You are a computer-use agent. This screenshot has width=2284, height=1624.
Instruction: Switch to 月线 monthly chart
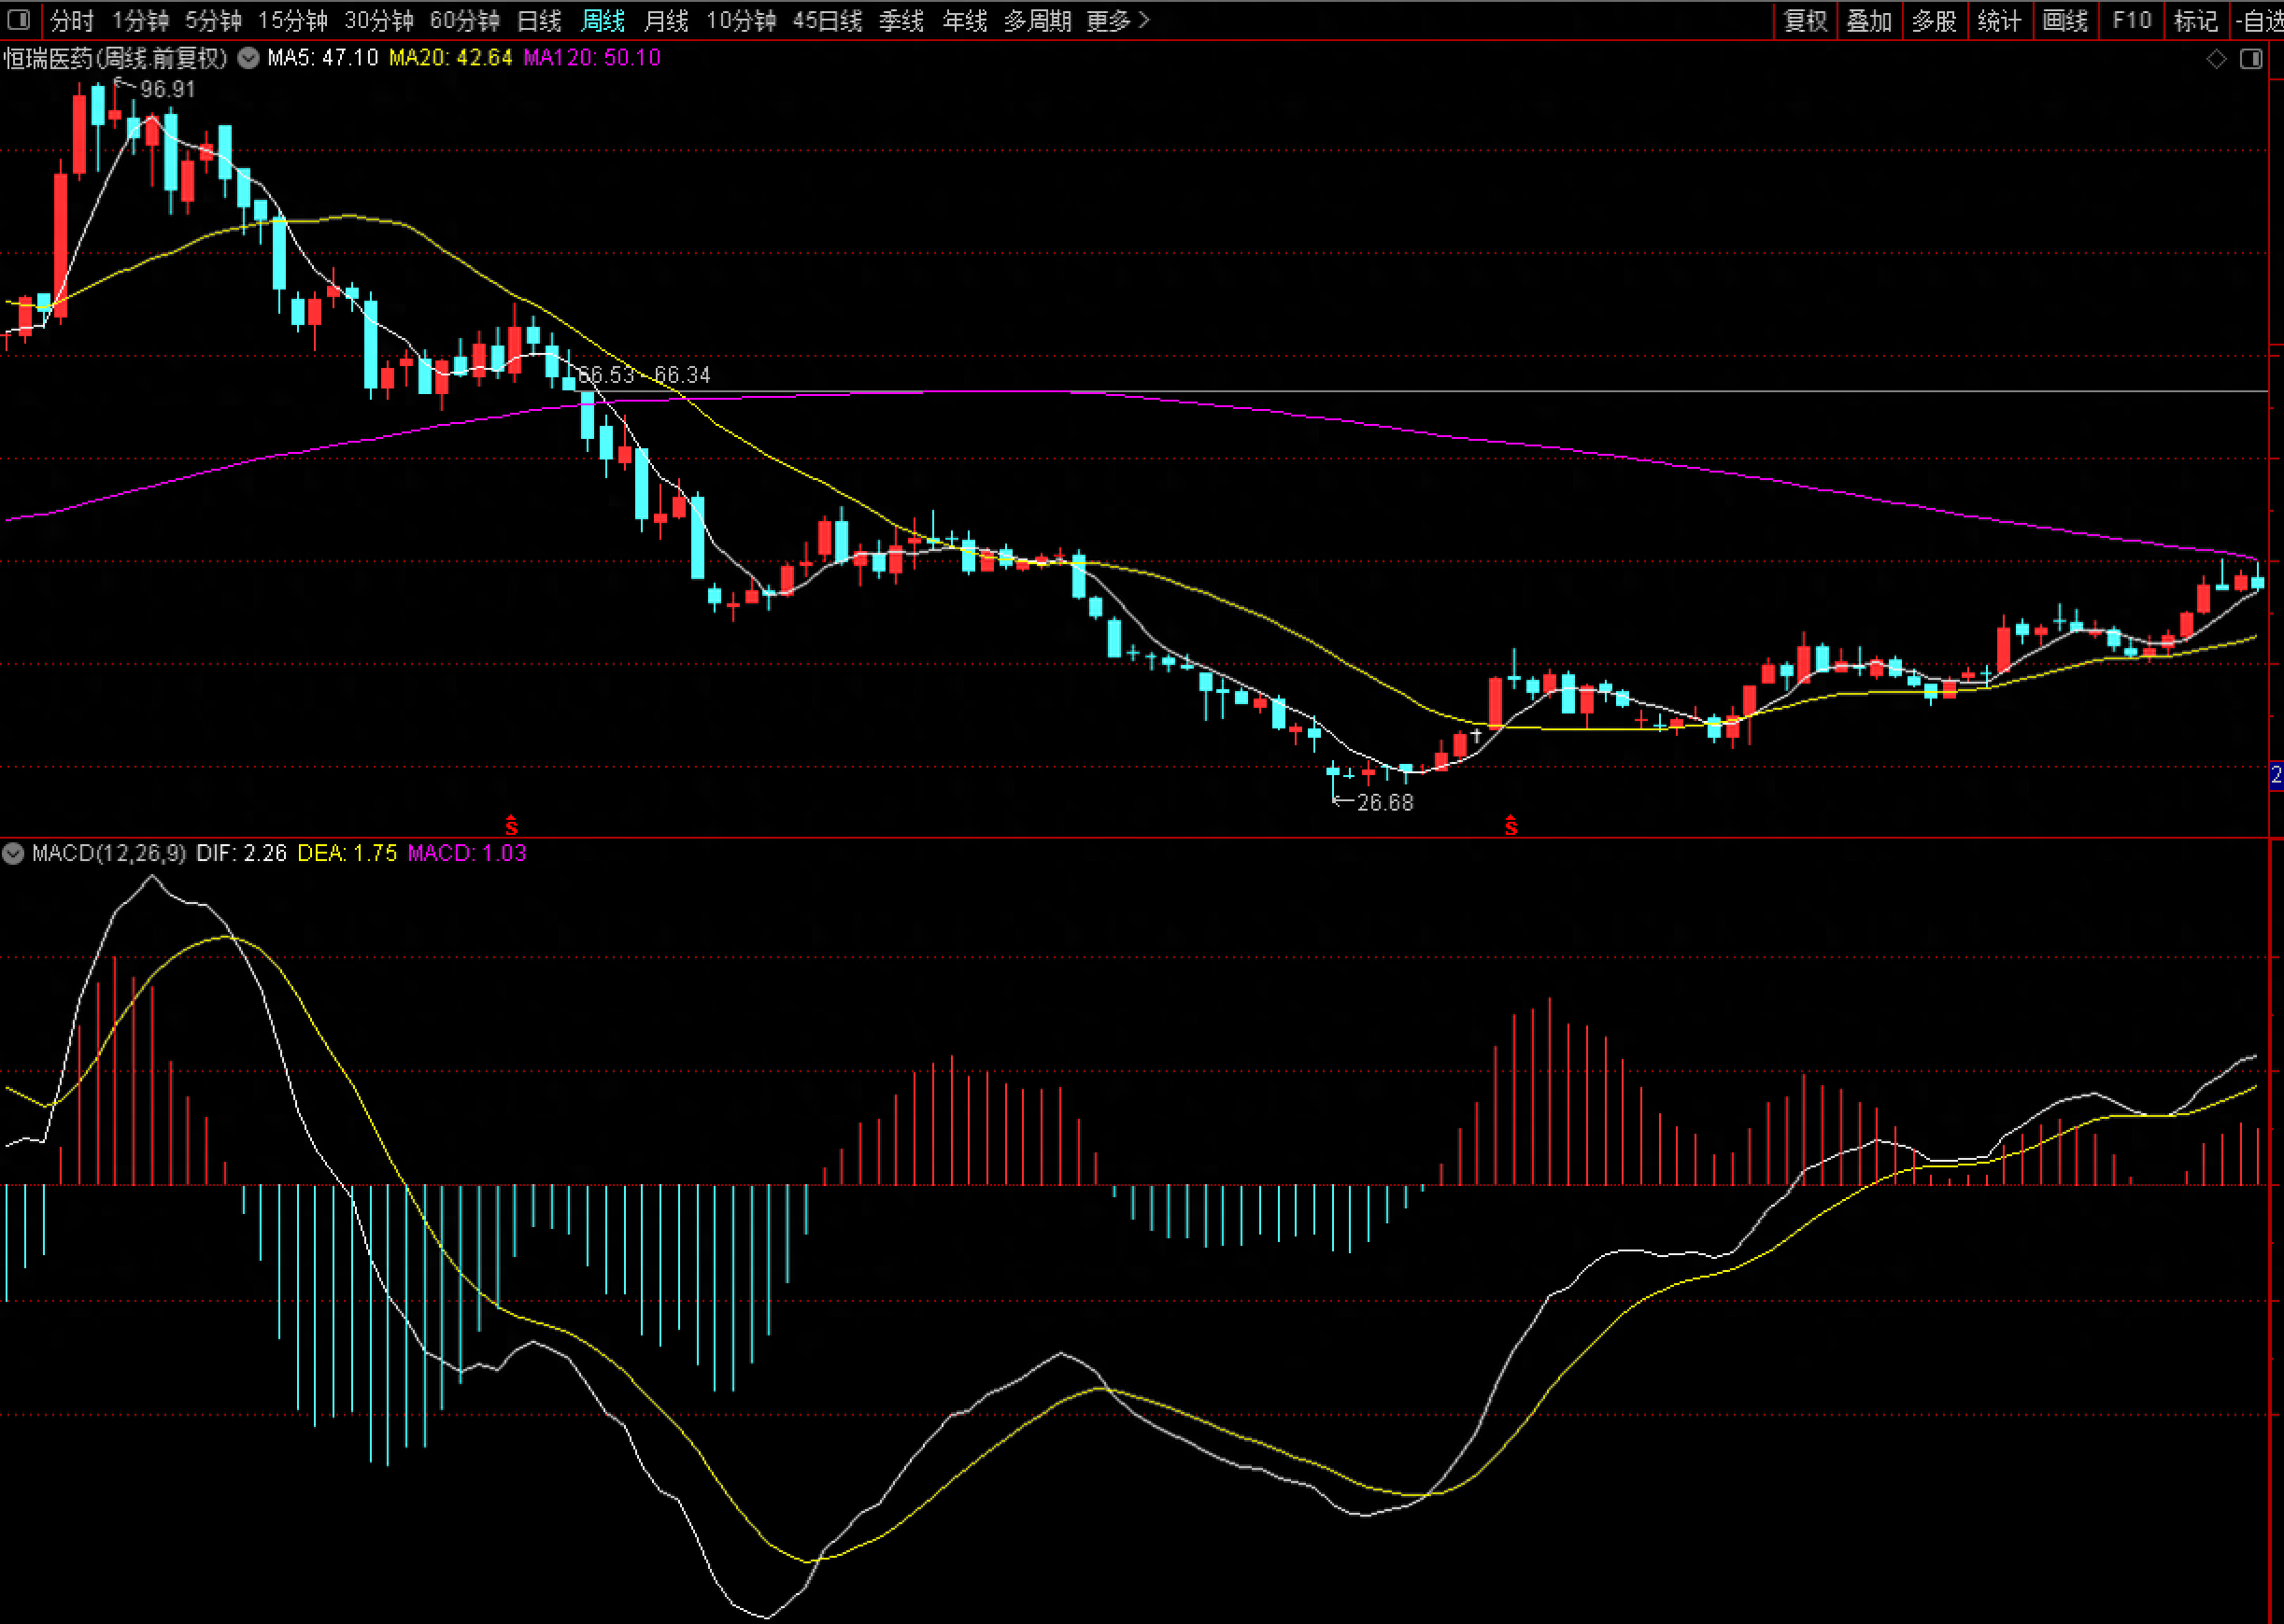pos(666,20)
